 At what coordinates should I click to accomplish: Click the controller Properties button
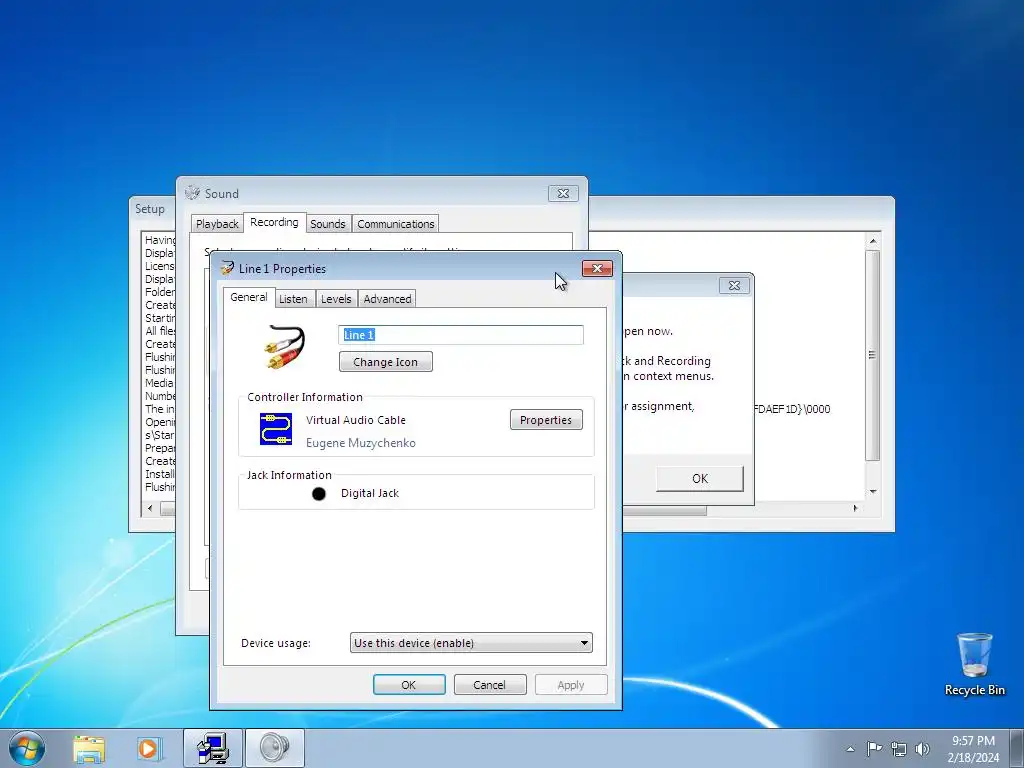click(x=546, y=420)
